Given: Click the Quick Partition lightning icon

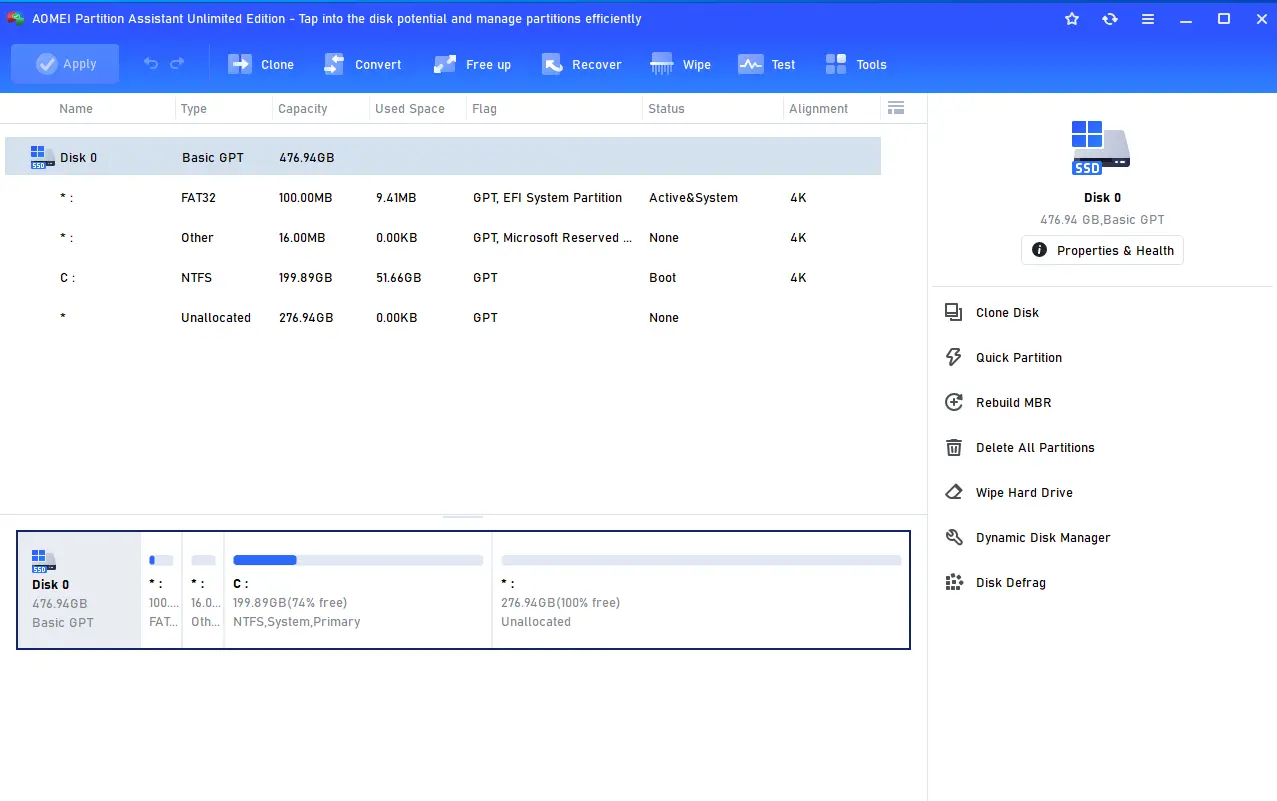Looking at the screenshot, I should (954, 357).
